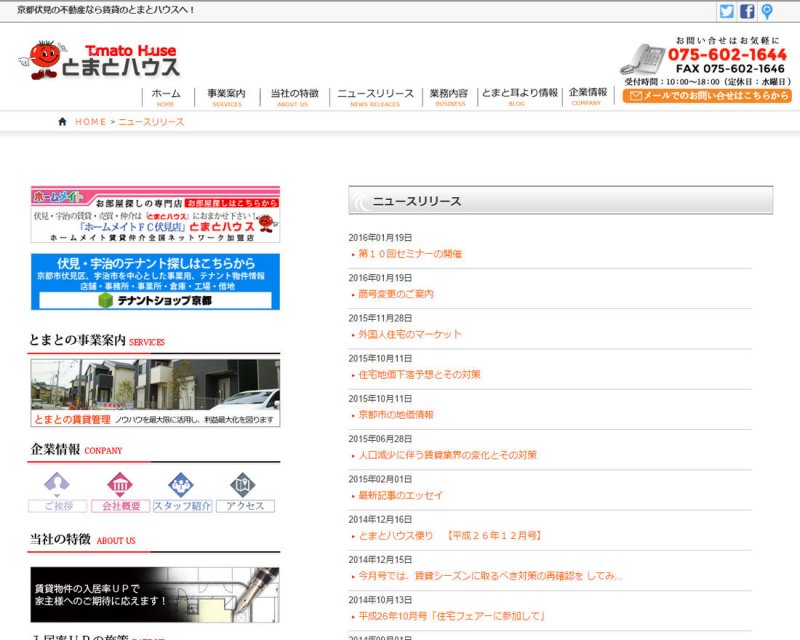Select ホーム in the navigation menu
The height and width of the screenshot is (640, 800).
pyautogui.click(x=166, y=96)
